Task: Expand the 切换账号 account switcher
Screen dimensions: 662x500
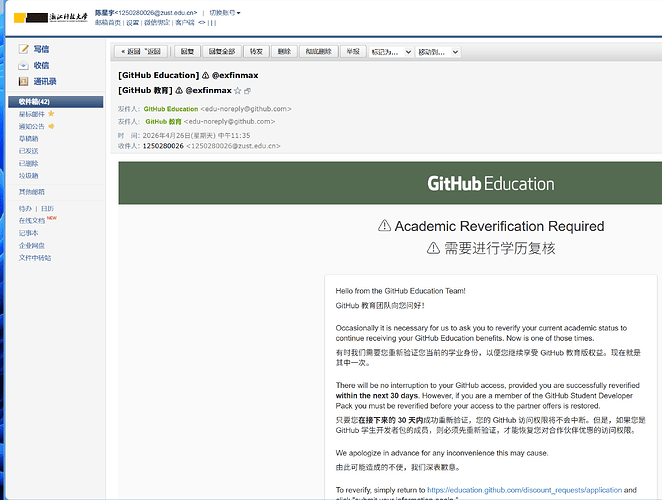Action: [225, 13]
